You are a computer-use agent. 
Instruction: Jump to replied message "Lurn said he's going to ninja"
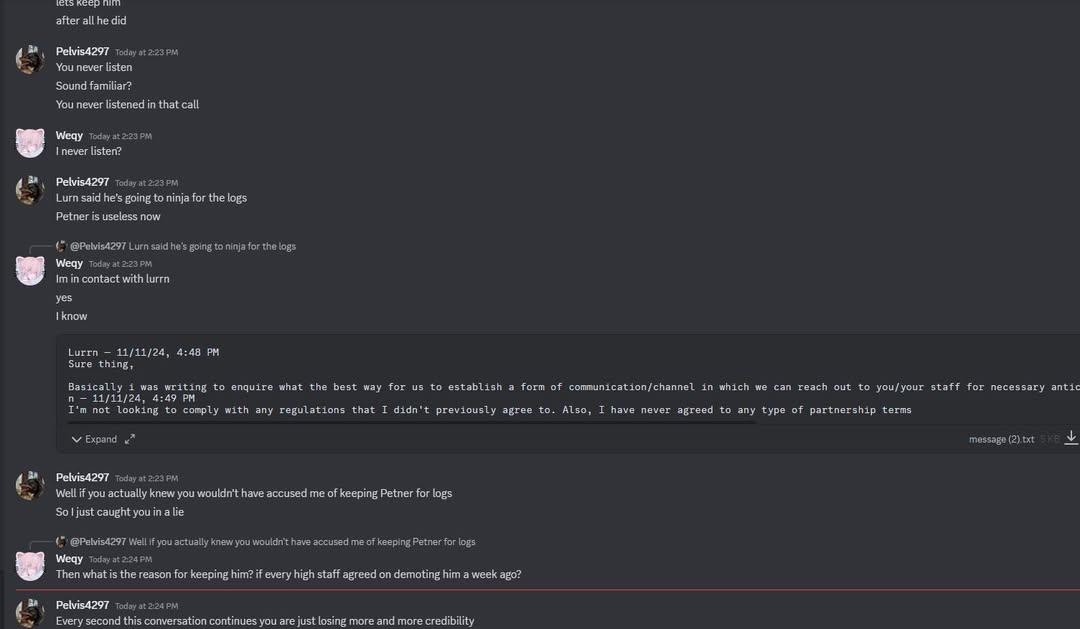[212, 246]
